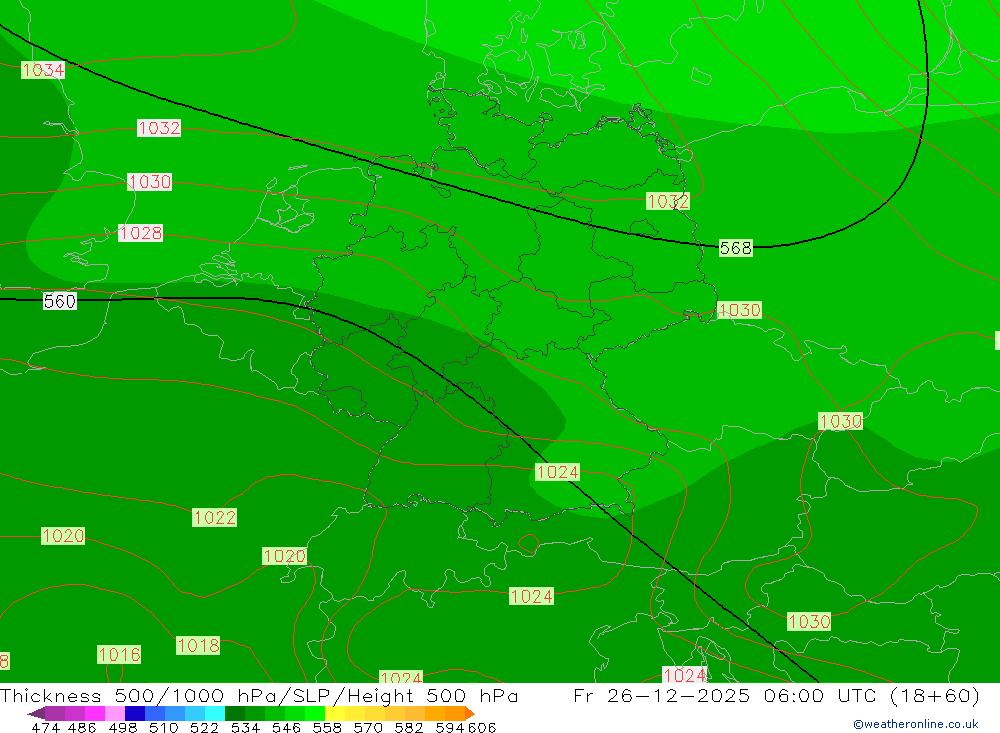Screen dimensions: 1000x733
Task: Click the 582 legend scale value
Action: point(409,728)
